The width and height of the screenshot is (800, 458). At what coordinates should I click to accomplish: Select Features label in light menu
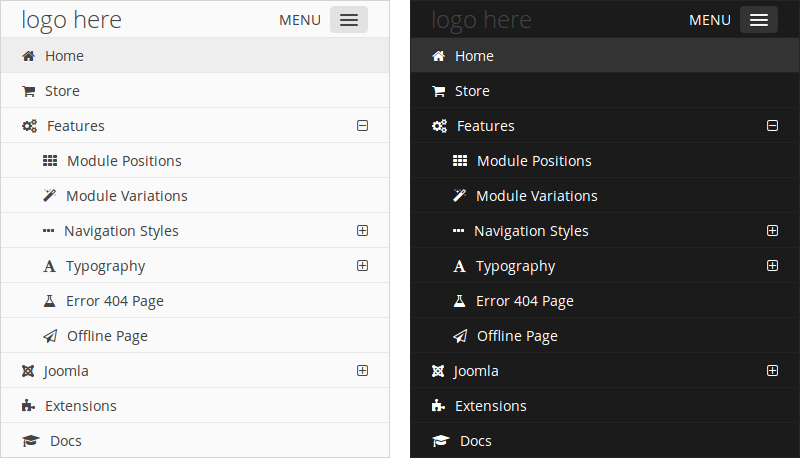[76, 126]
